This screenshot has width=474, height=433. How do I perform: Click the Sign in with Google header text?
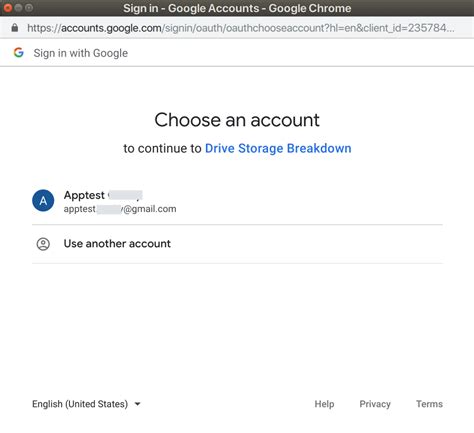point(81,53)
